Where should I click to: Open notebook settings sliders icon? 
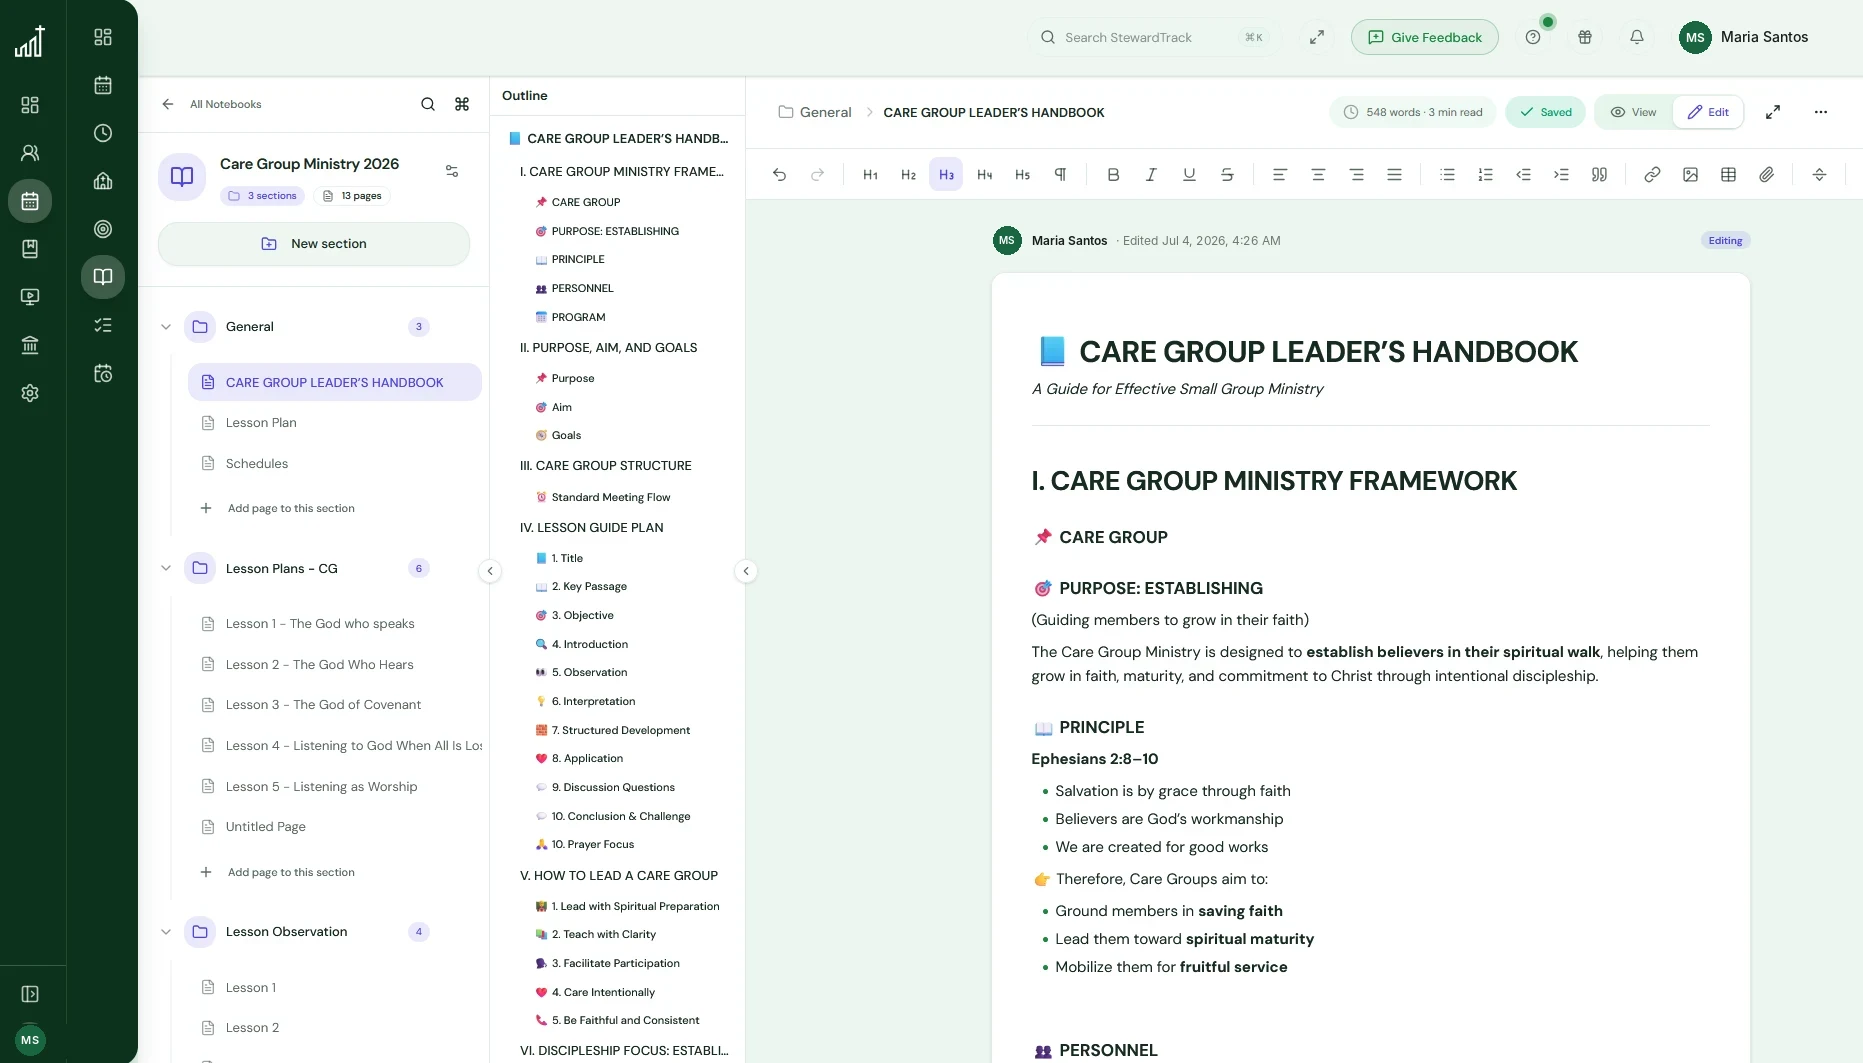(x=452, y=171)
